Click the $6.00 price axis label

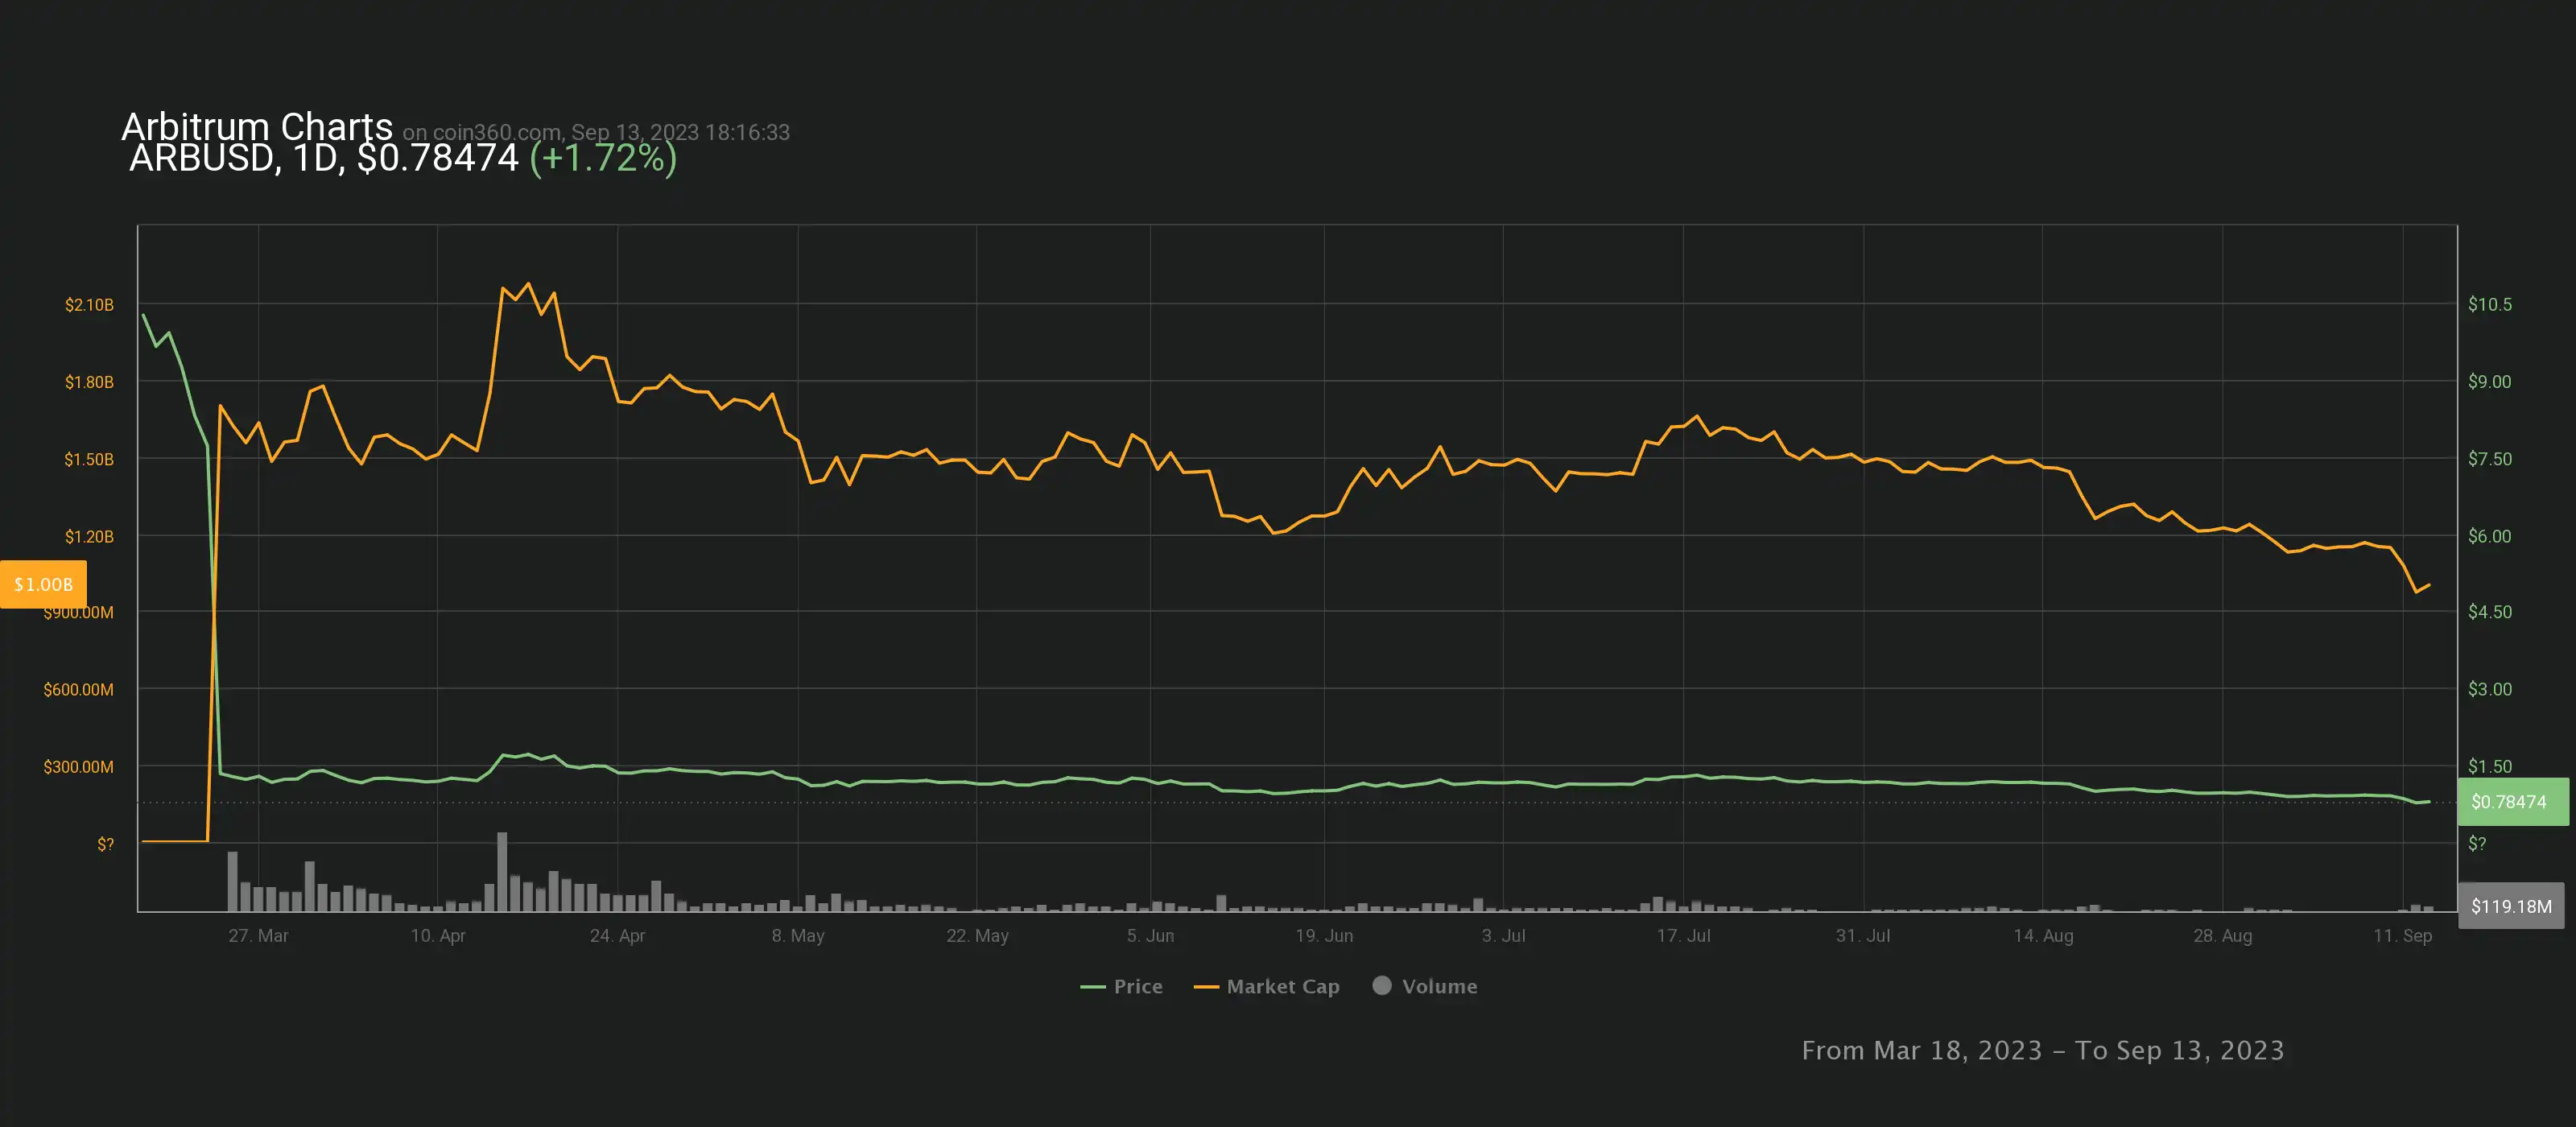2489,536
